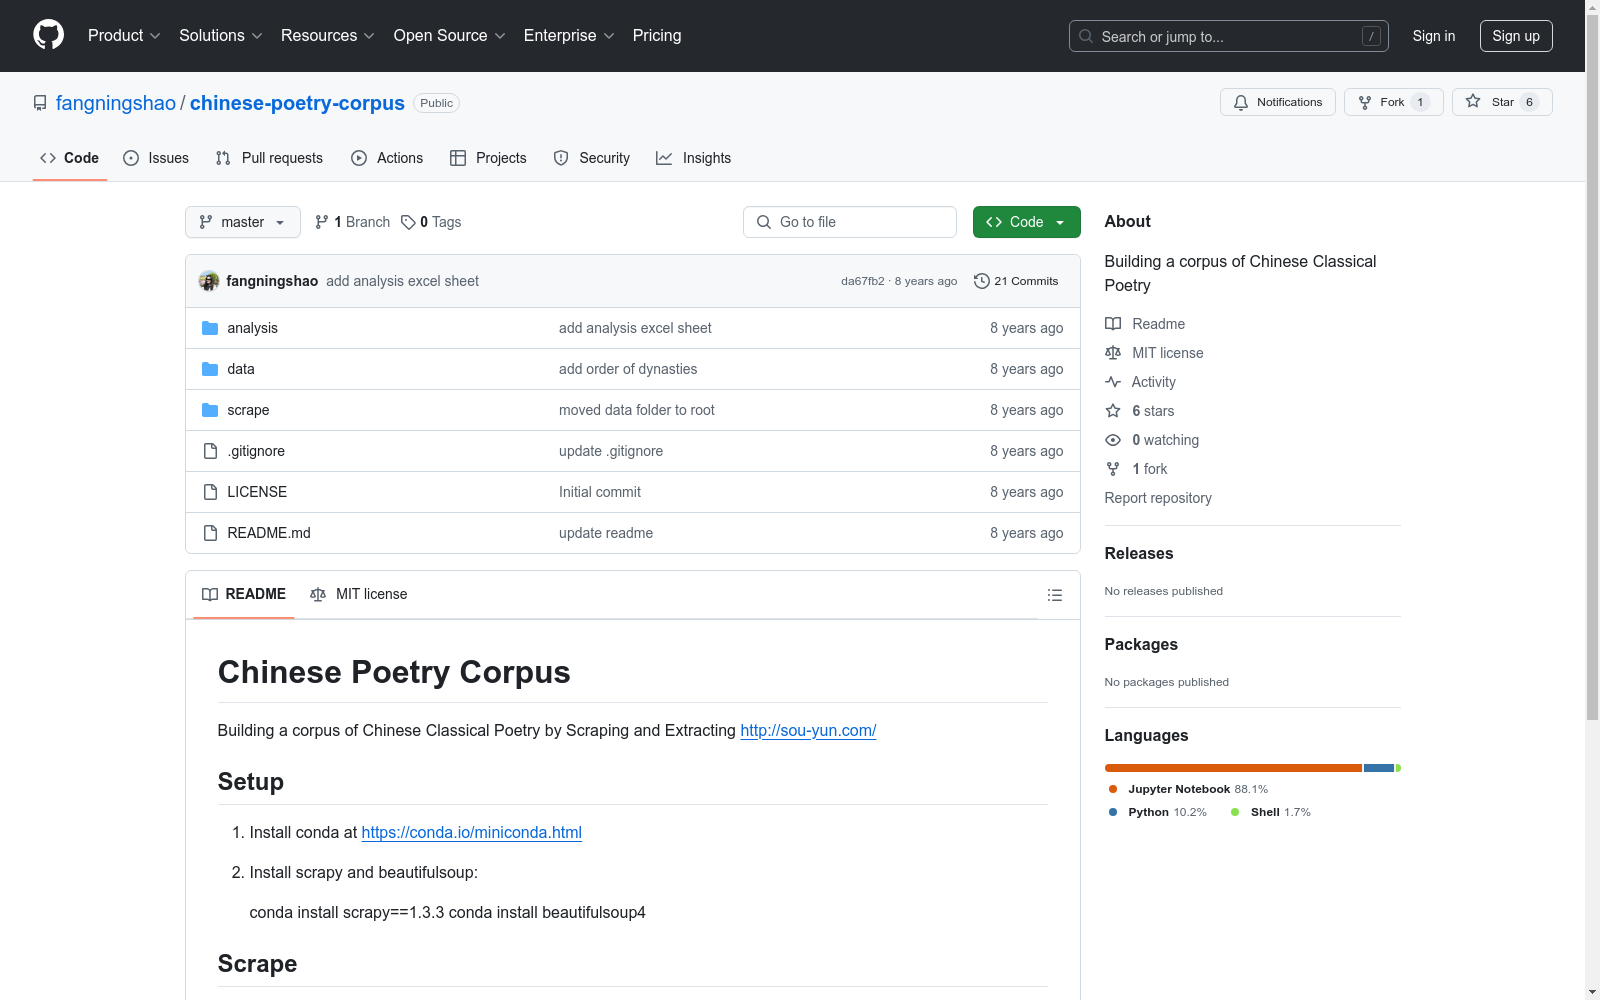Expand the Open Source menu
The image size is (1600, 1000).
(450, 36)
